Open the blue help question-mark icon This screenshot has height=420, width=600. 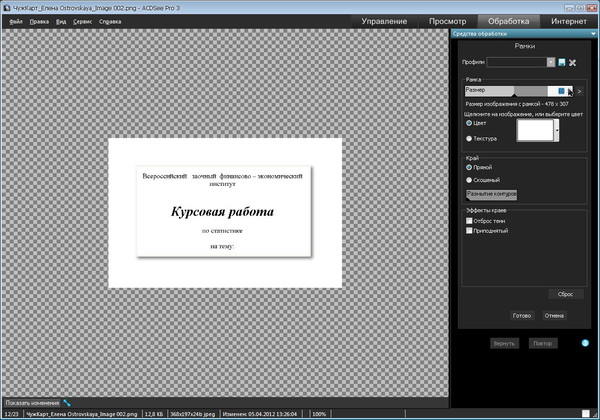[x=585, y=343]
